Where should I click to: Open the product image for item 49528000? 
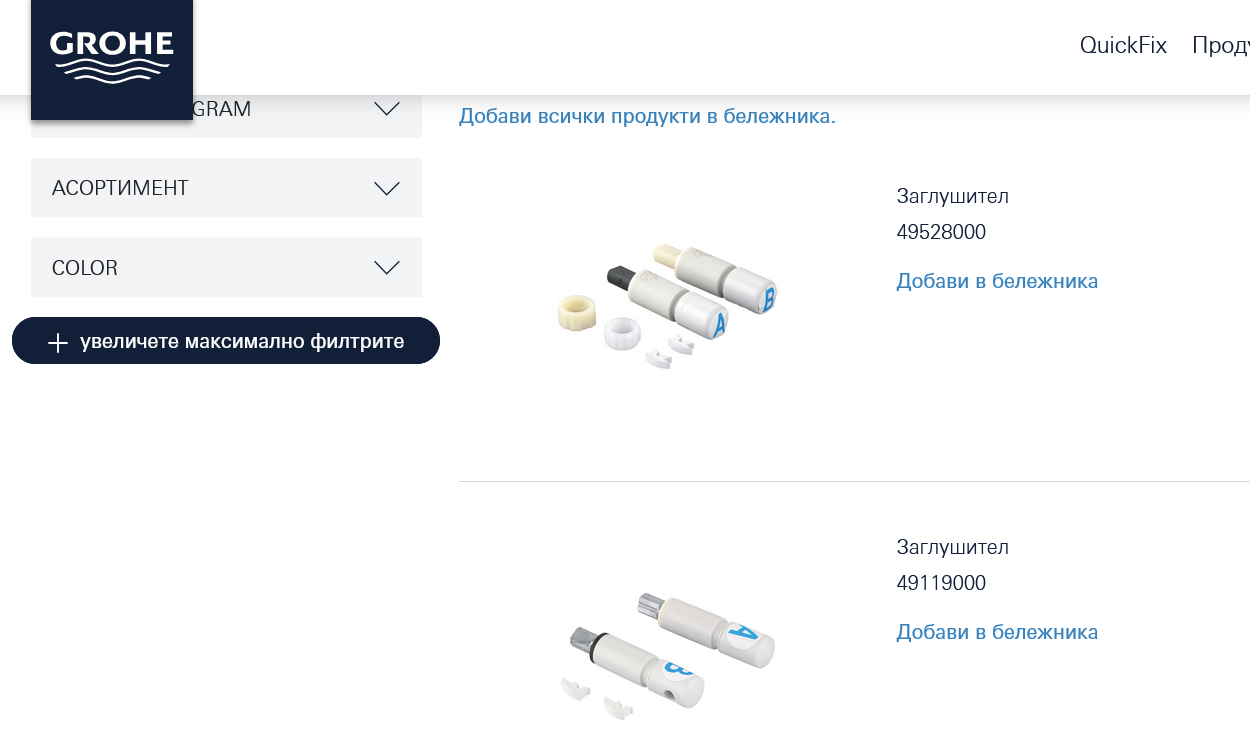coord(666,303)
